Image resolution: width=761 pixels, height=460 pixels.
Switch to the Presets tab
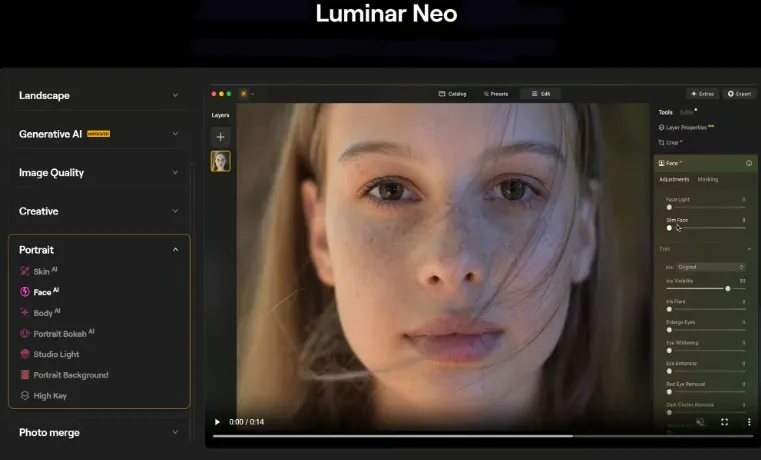[496, 94]
